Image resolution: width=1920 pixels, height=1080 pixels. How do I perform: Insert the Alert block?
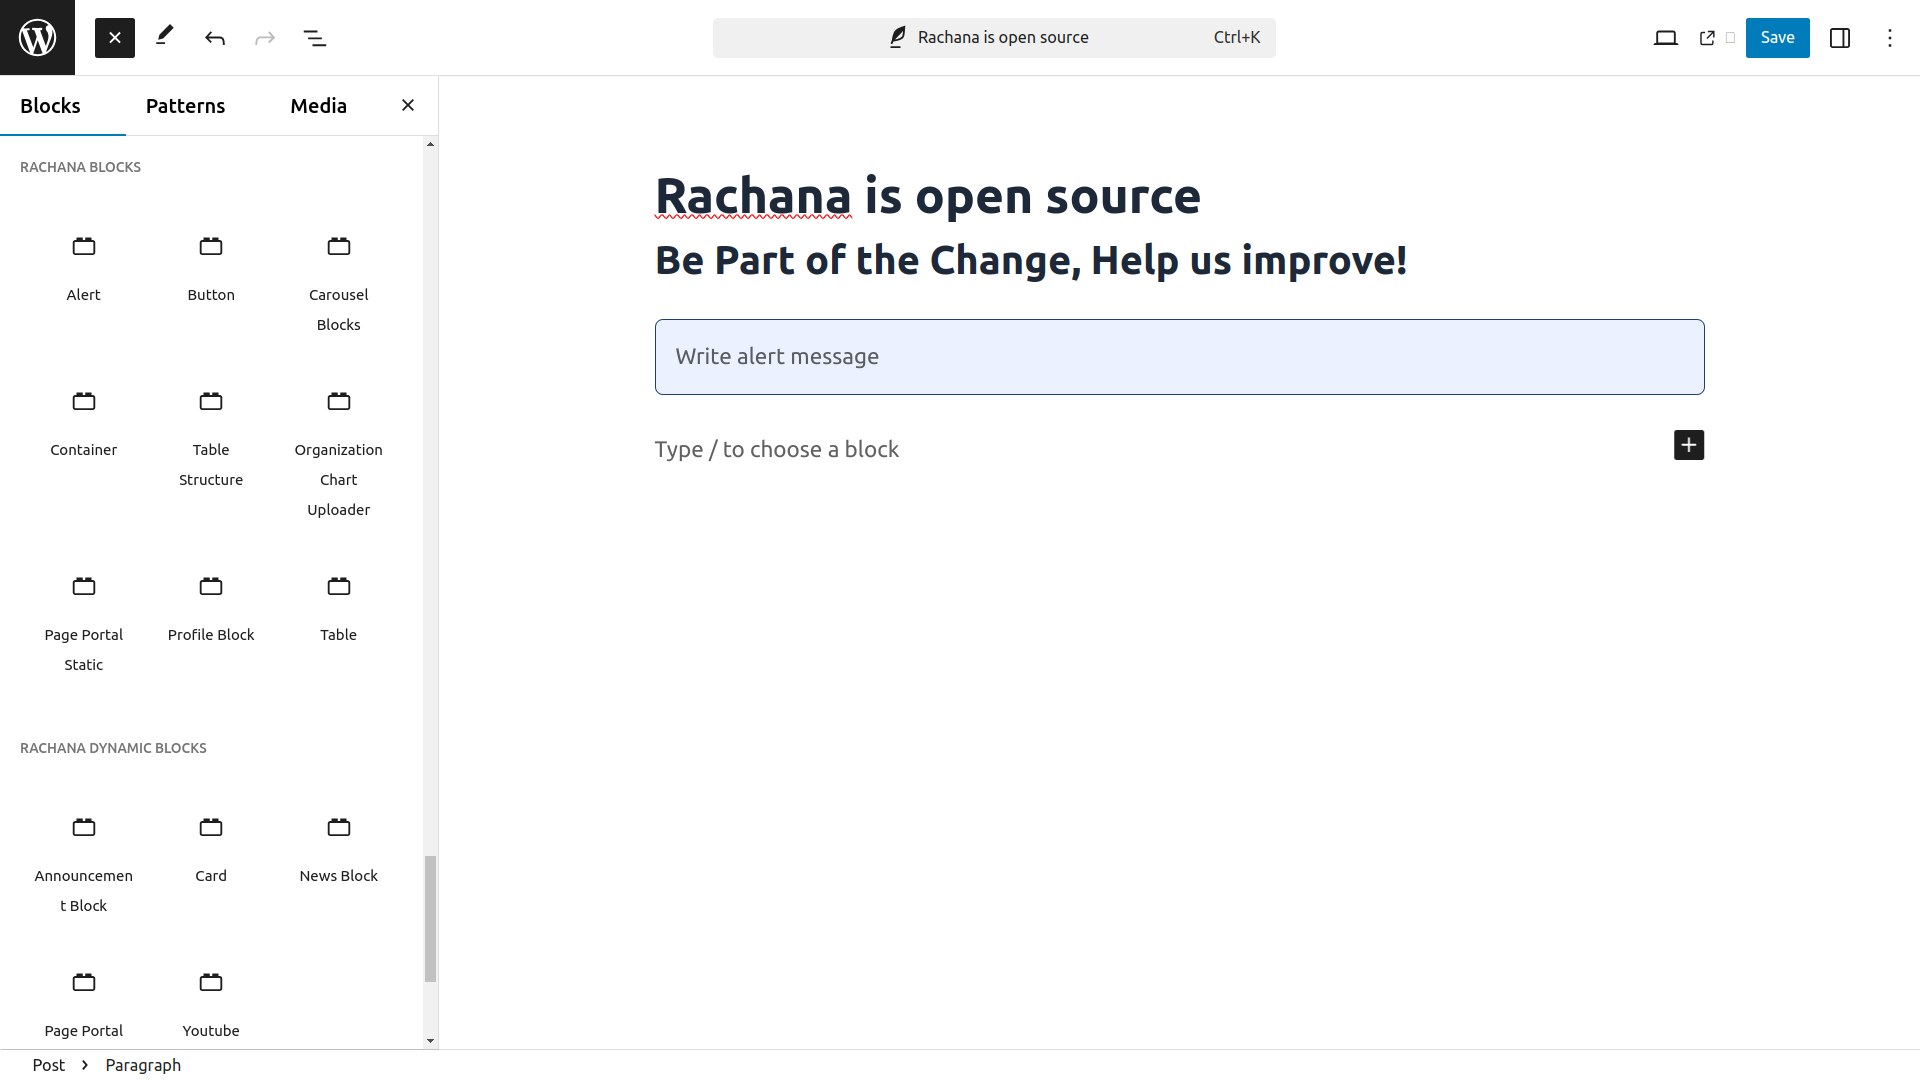(84, 267)
